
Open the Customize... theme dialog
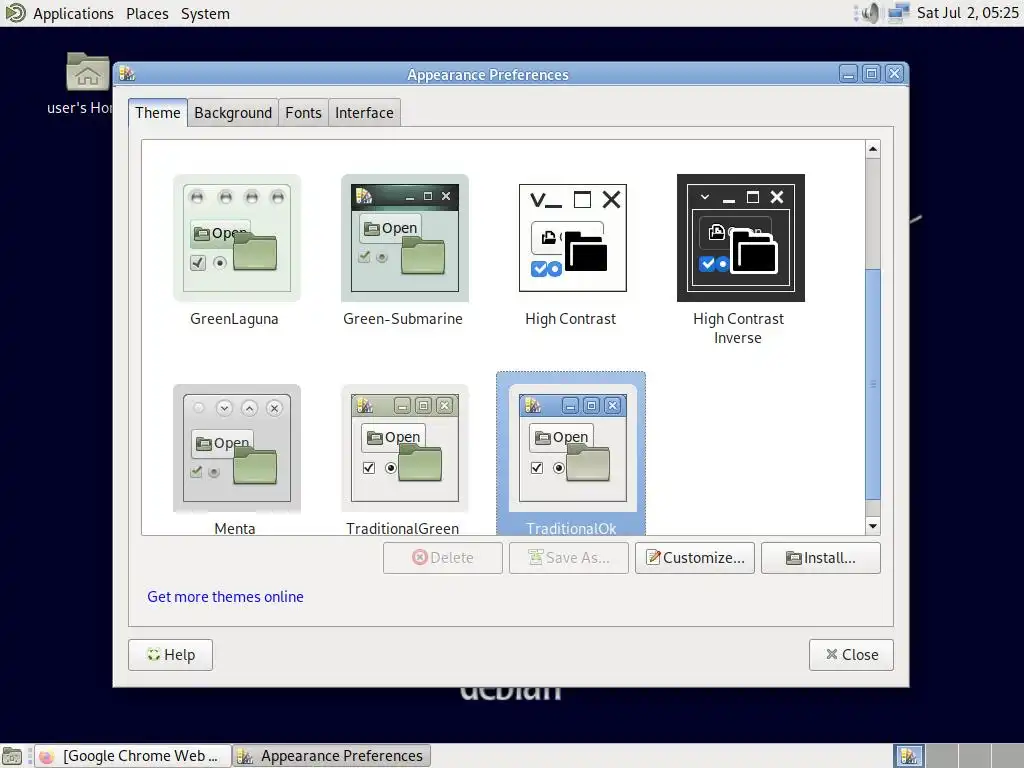[x=695, y=558]
